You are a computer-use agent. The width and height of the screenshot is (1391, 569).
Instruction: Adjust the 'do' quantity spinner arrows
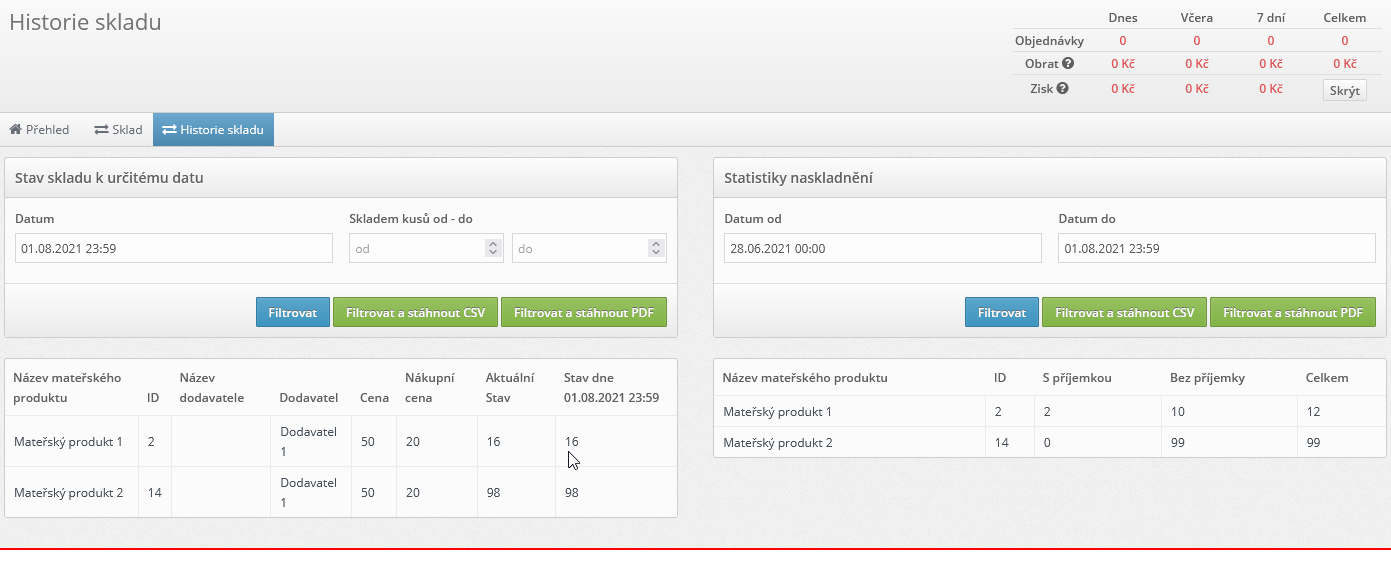(x=655, y=248)
